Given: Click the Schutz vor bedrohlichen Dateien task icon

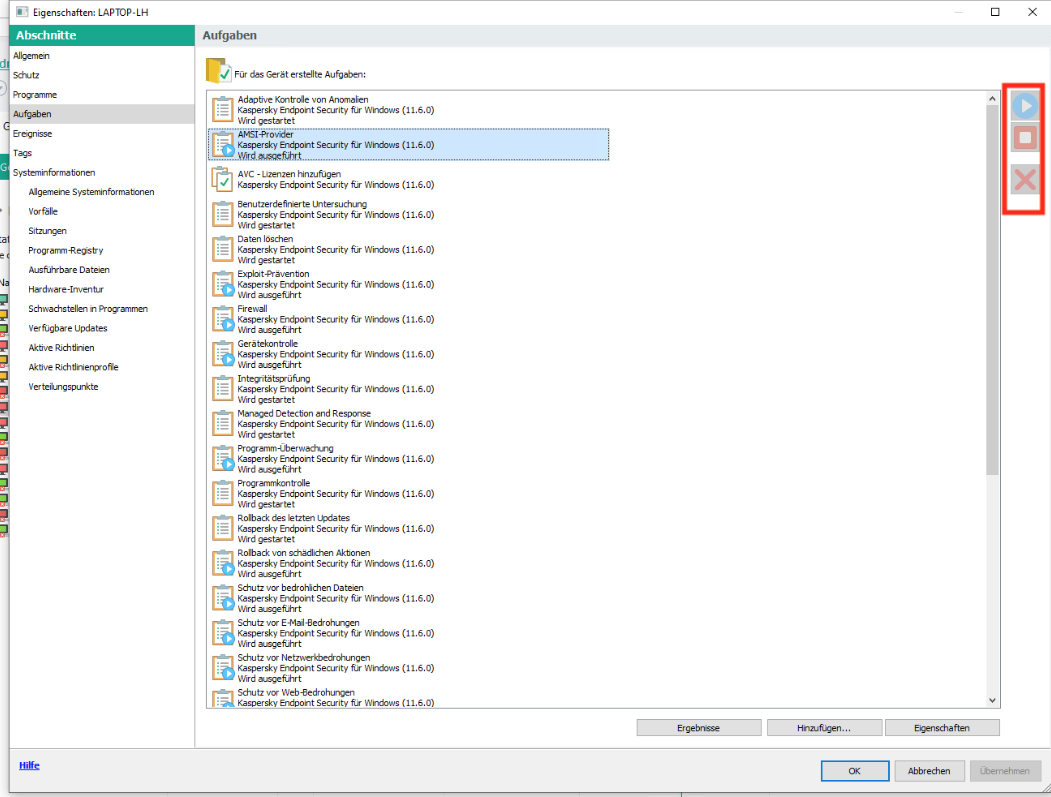Looking at the screenshot, I should click(223, 597).
